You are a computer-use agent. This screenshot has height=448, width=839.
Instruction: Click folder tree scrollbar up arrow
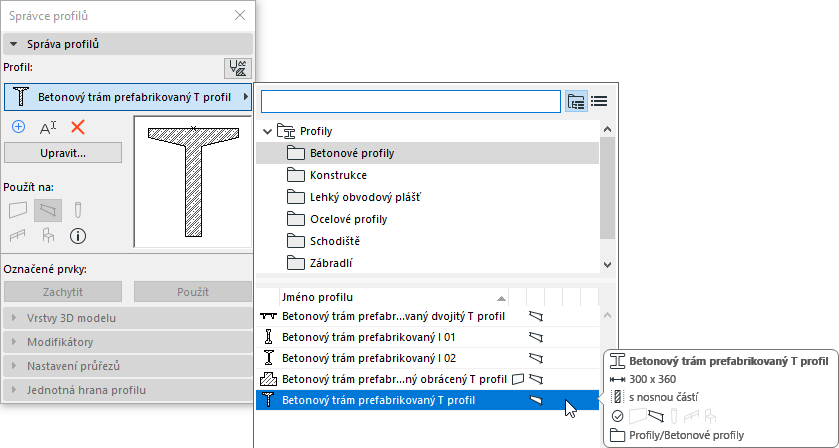tap(607, 129)
